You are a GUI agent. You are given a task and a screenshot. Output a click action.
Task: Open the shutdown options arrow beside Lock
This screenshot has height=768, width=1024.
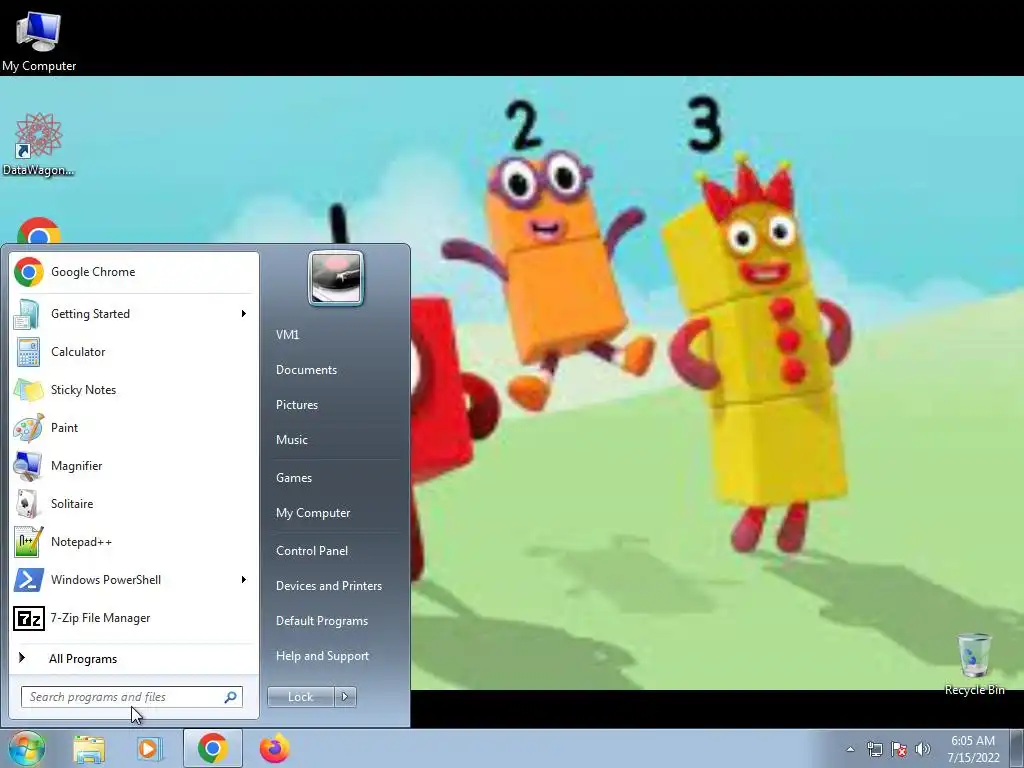click(x=345, y=697)
